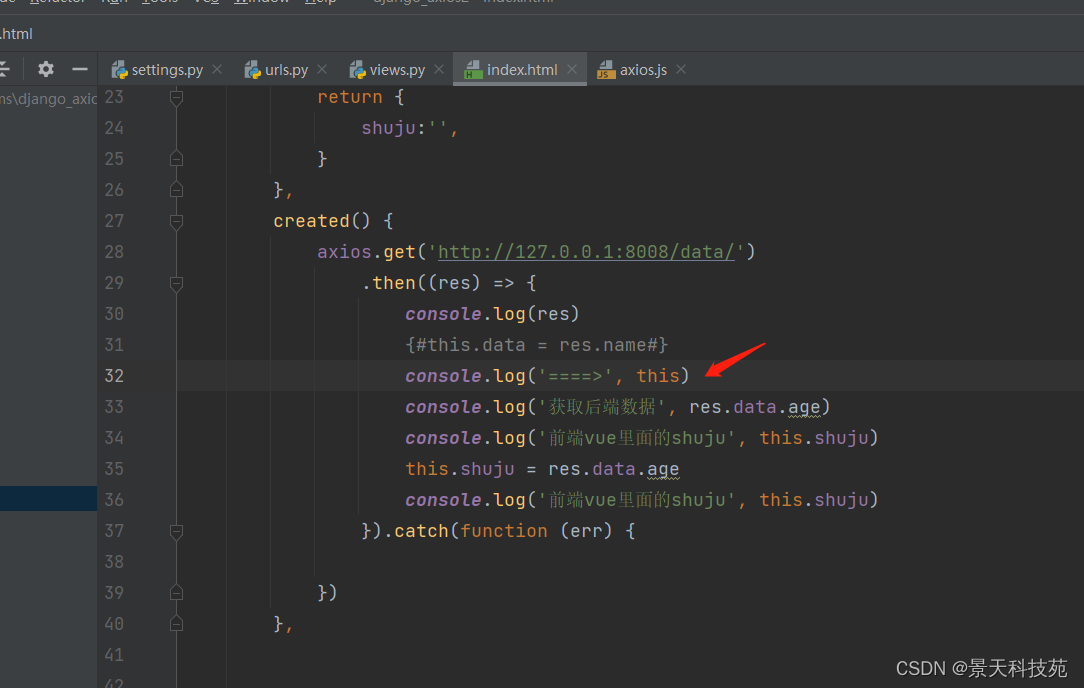Click the commented "{#this.data = res.name#}" line

[536, 345]
